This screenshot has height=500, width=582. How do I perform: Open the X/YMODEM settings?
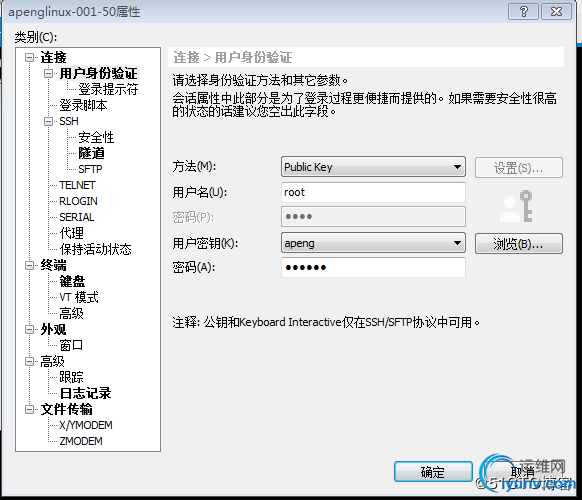pos(86,425)
